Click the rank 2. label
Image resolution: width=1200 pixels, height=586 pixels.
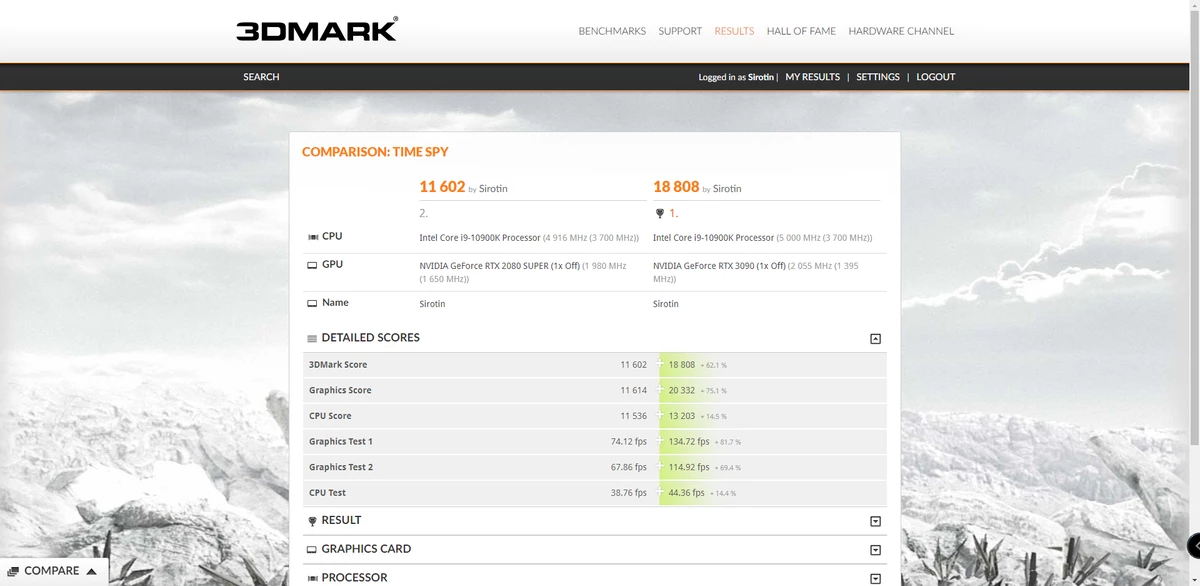click(x=424, y=213)
